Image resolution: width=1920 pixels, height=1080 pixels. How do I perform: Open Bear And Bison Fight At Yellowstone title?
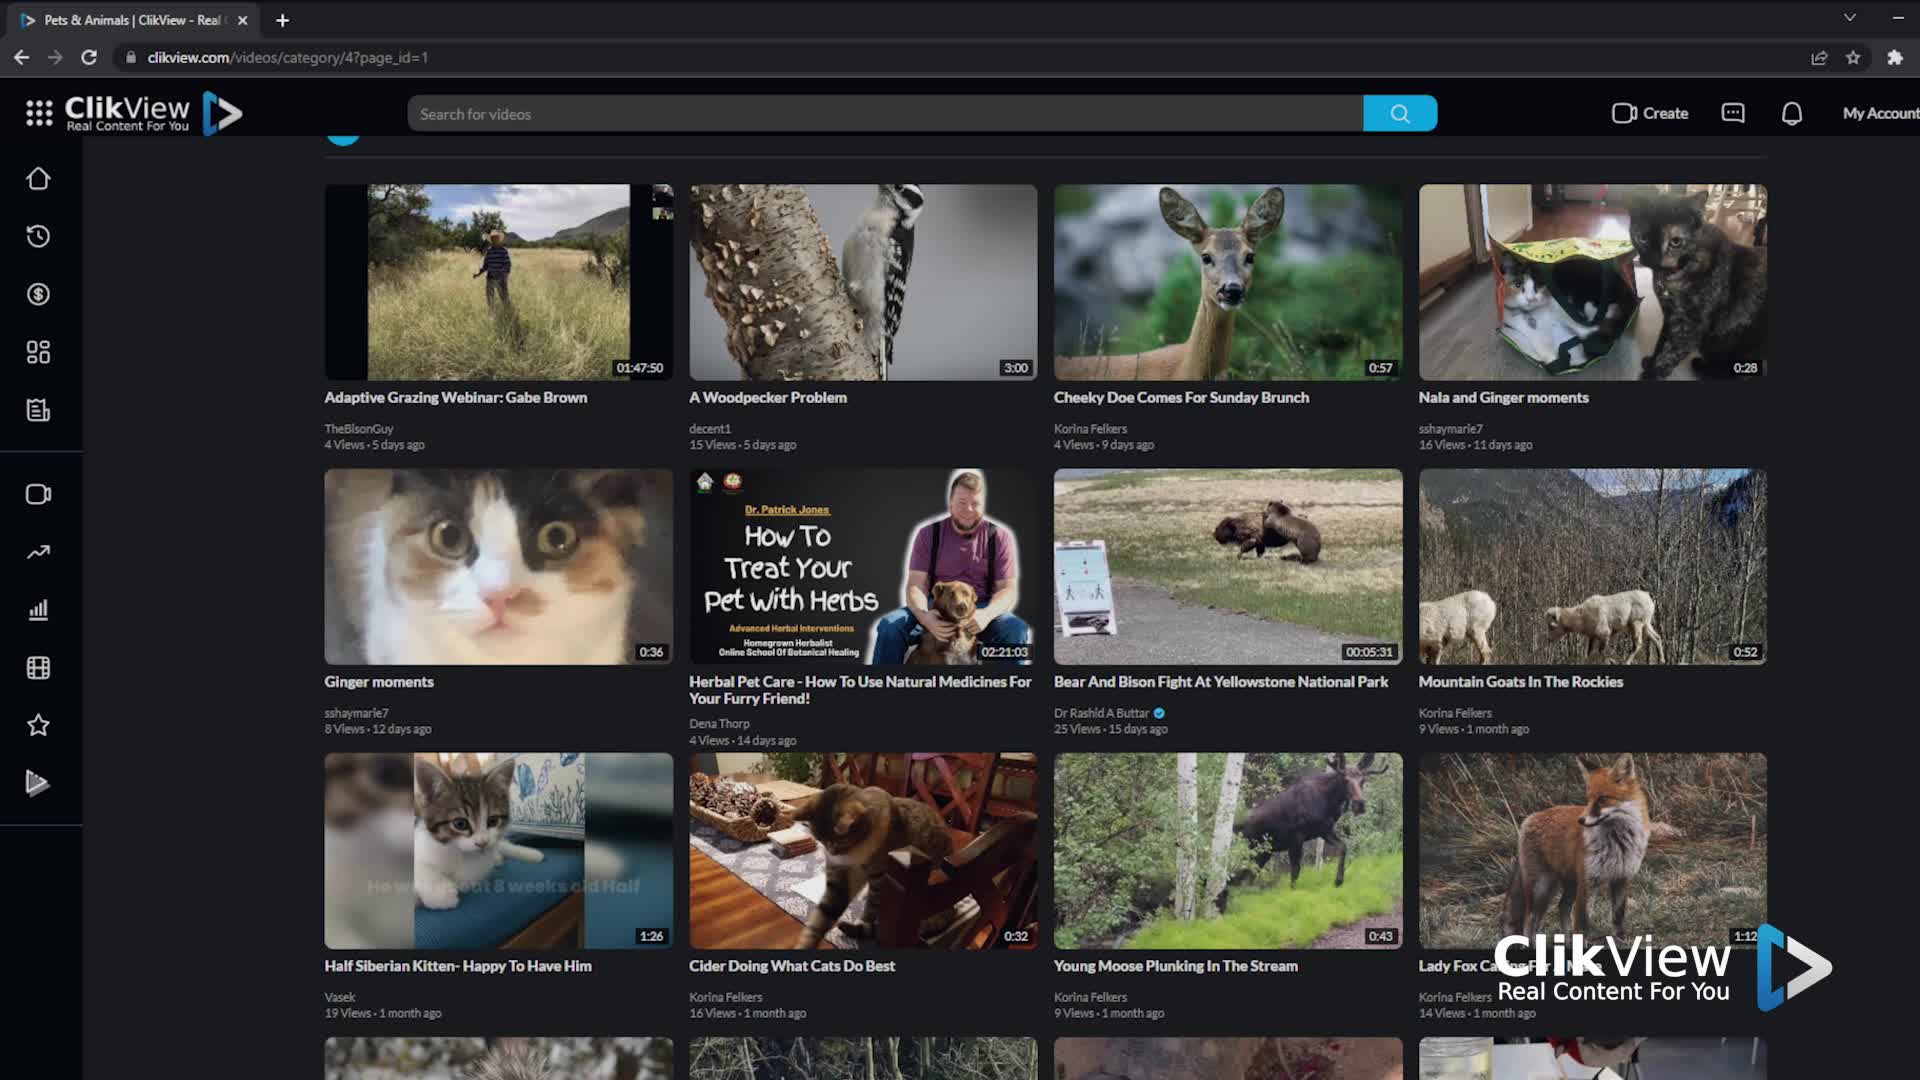click(x=1221, y=682)
